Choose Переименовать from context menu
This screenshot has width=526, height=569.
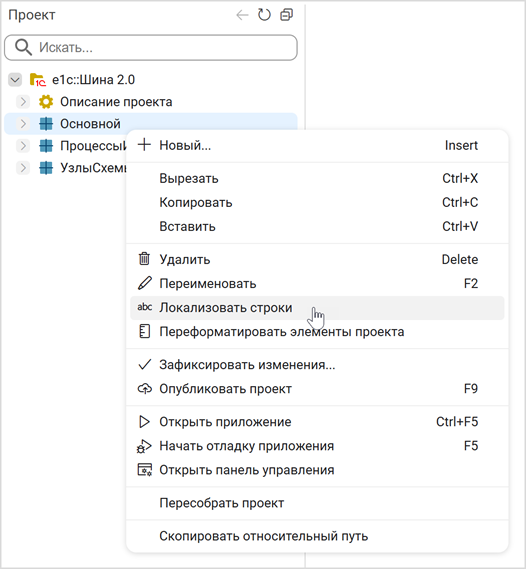[317, 283]
